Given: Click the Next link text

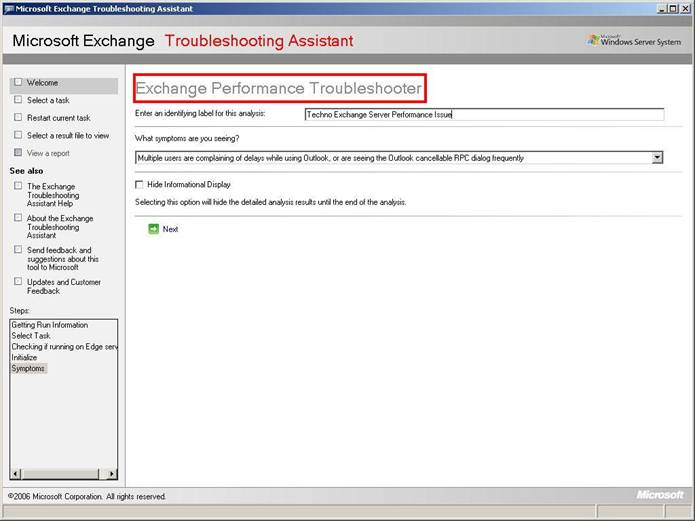Looking at the screenshot, I should pos(170,229).
